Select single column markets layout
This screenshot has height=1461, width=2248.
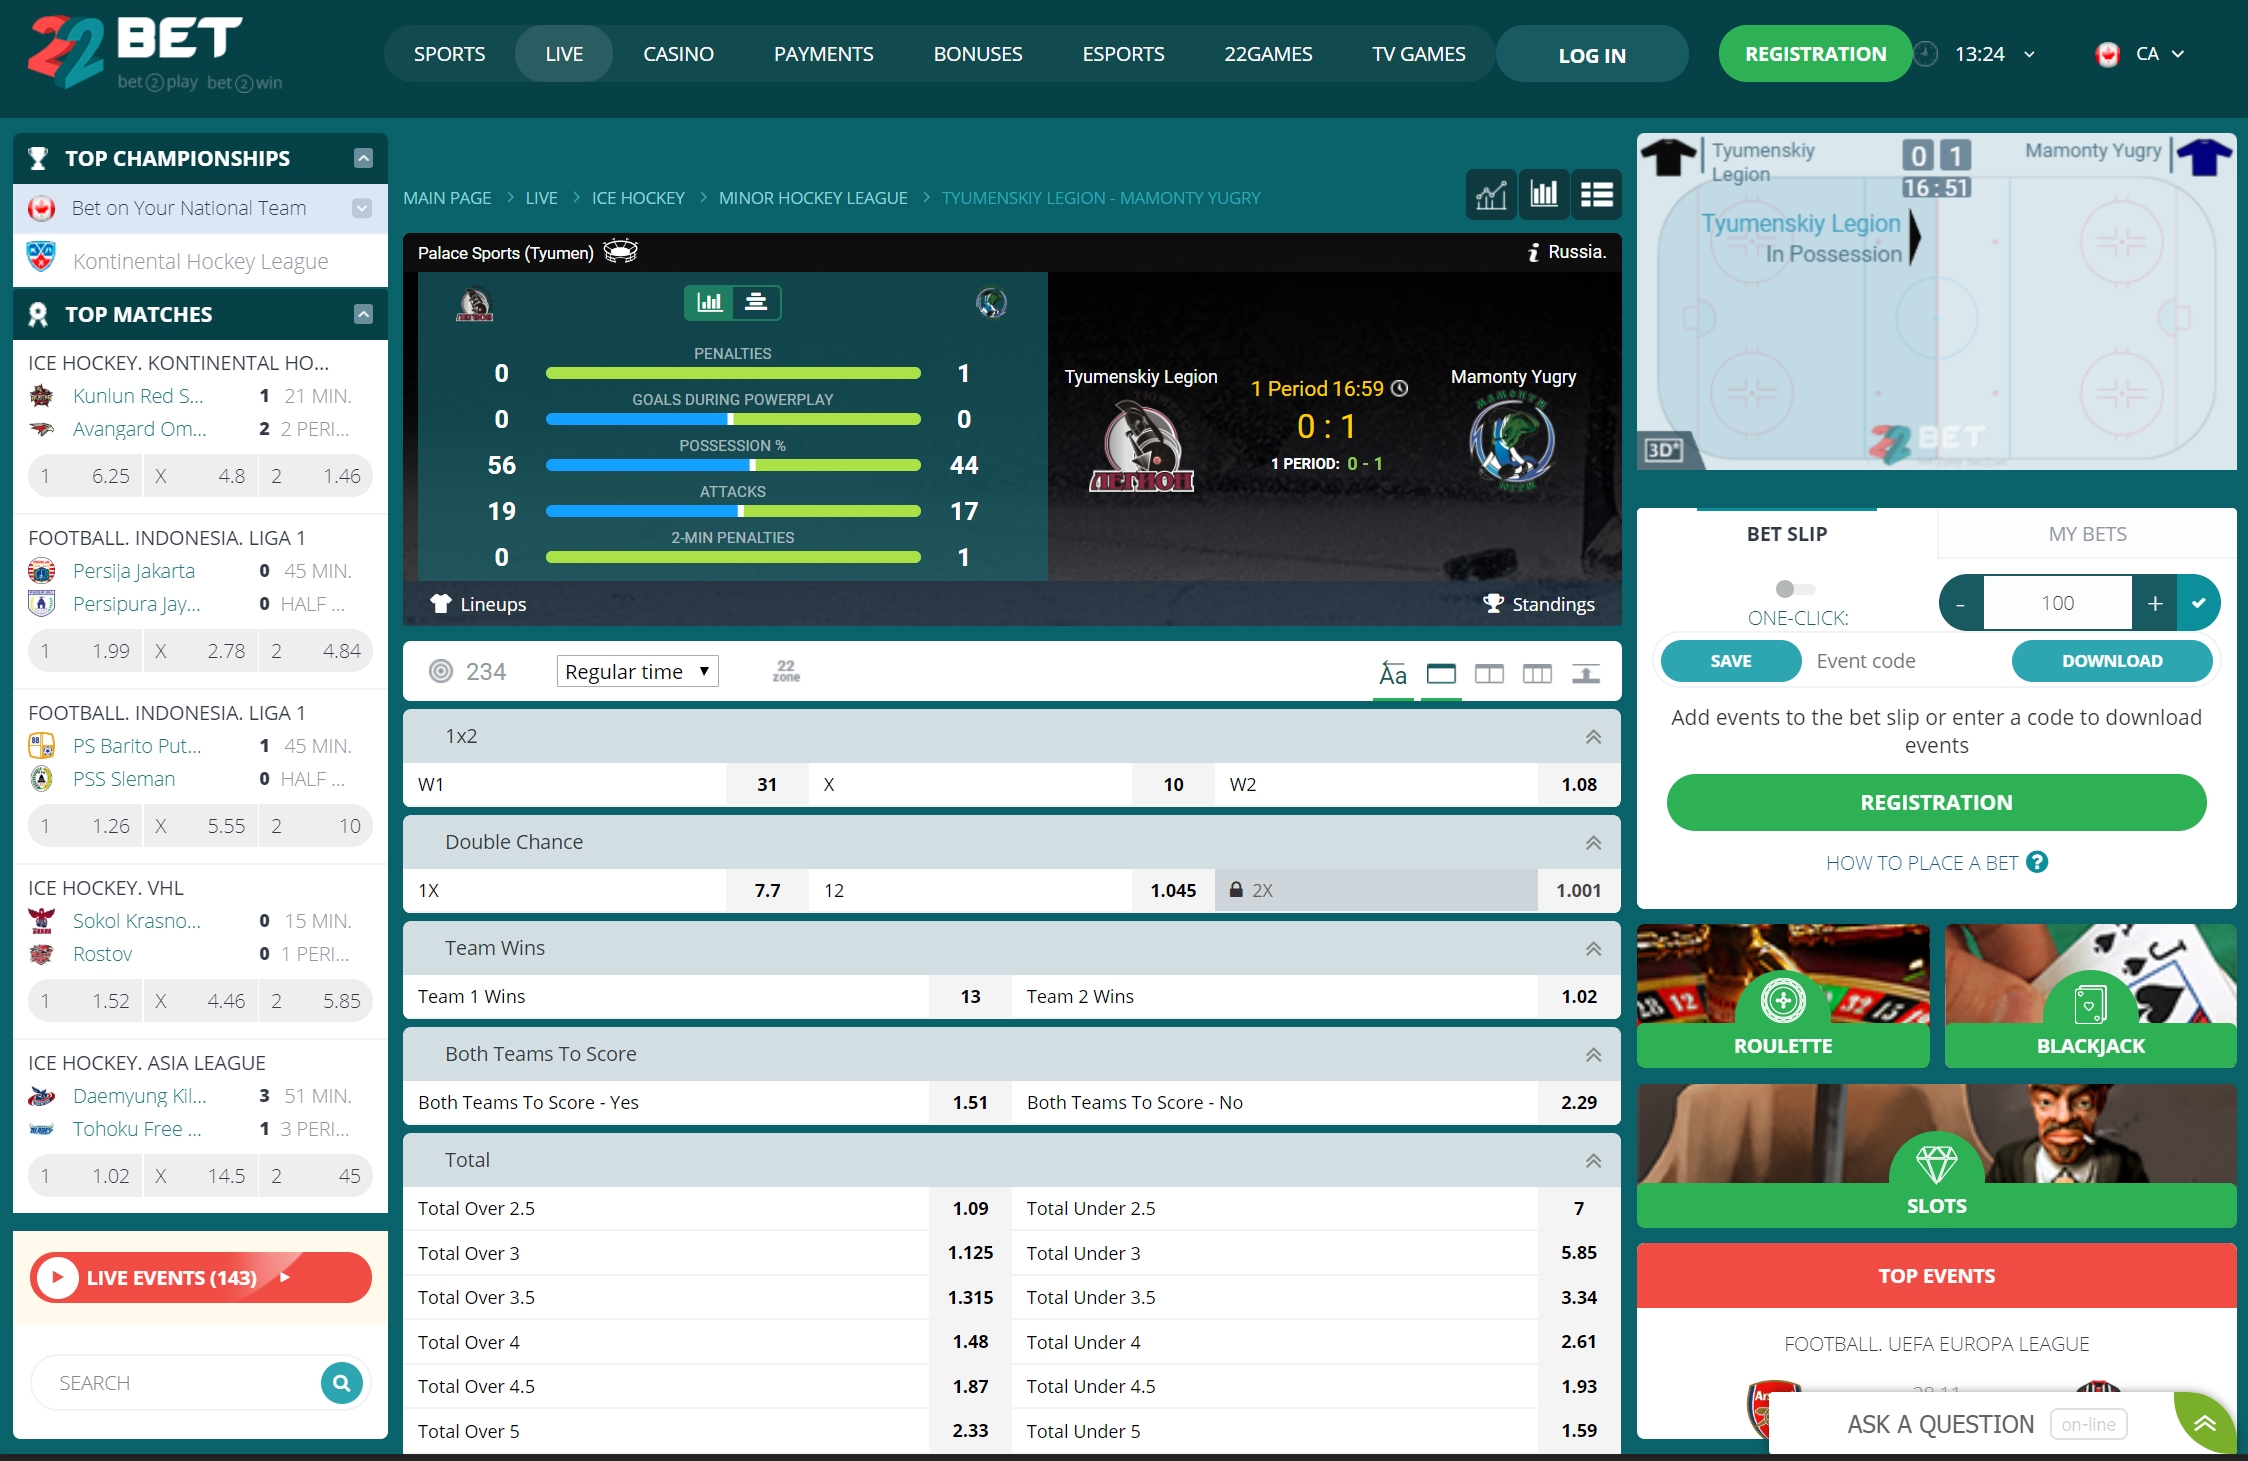coord(1441,673)
